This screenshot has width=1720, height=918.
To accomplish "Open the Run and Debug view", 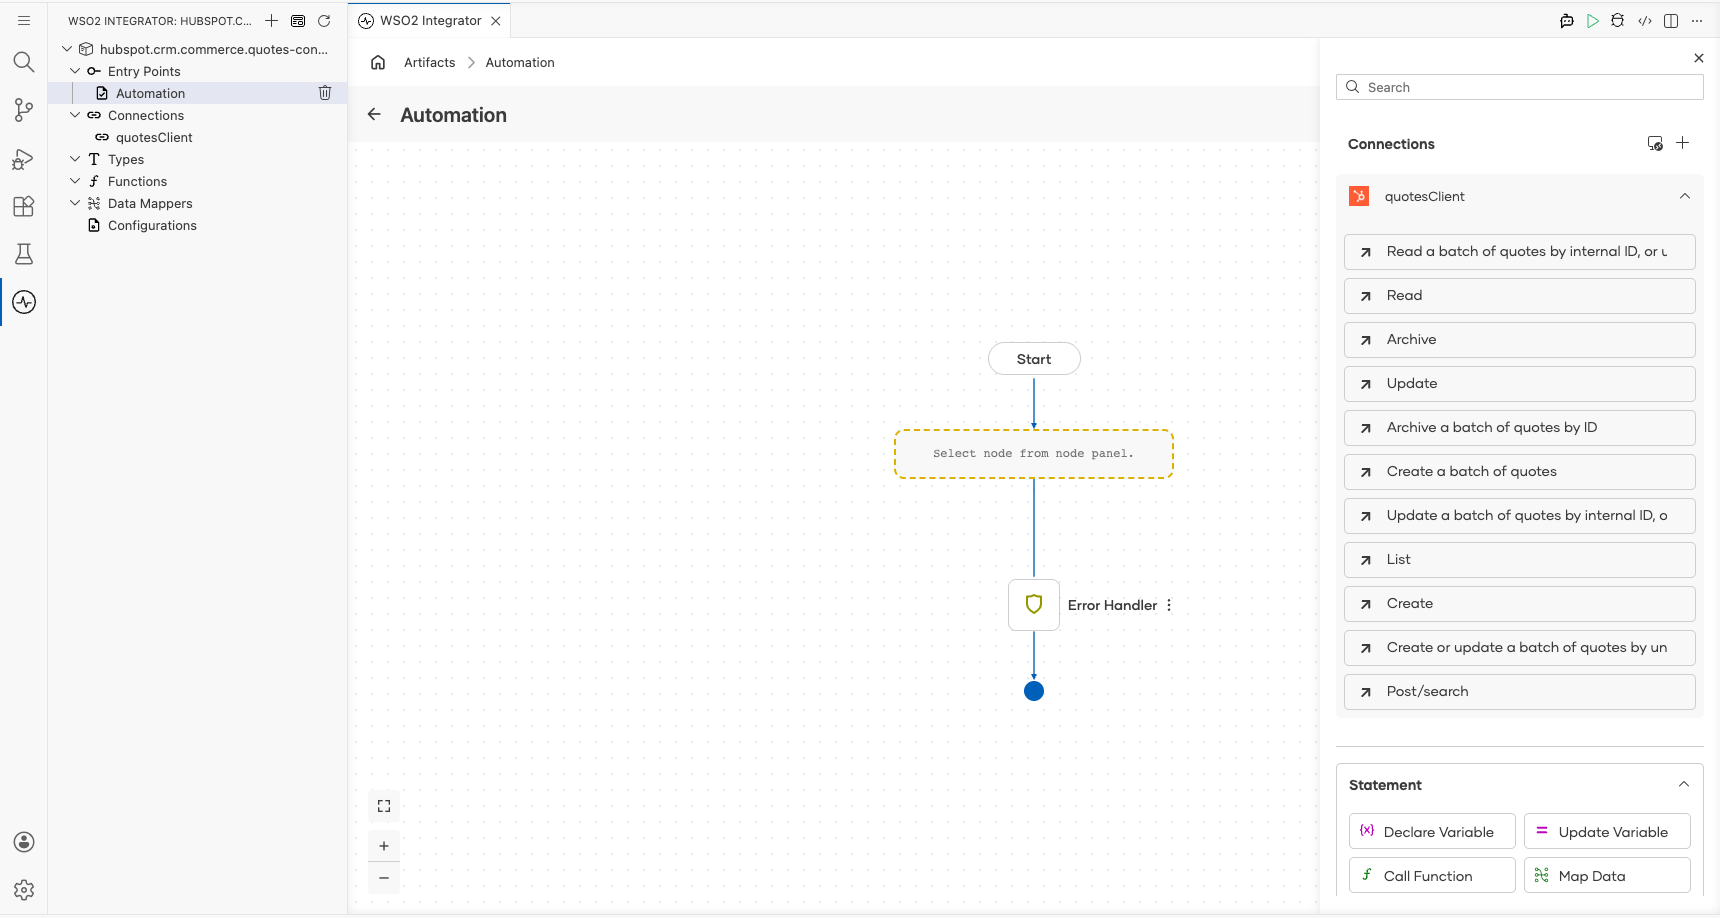I will pos(24,158).
